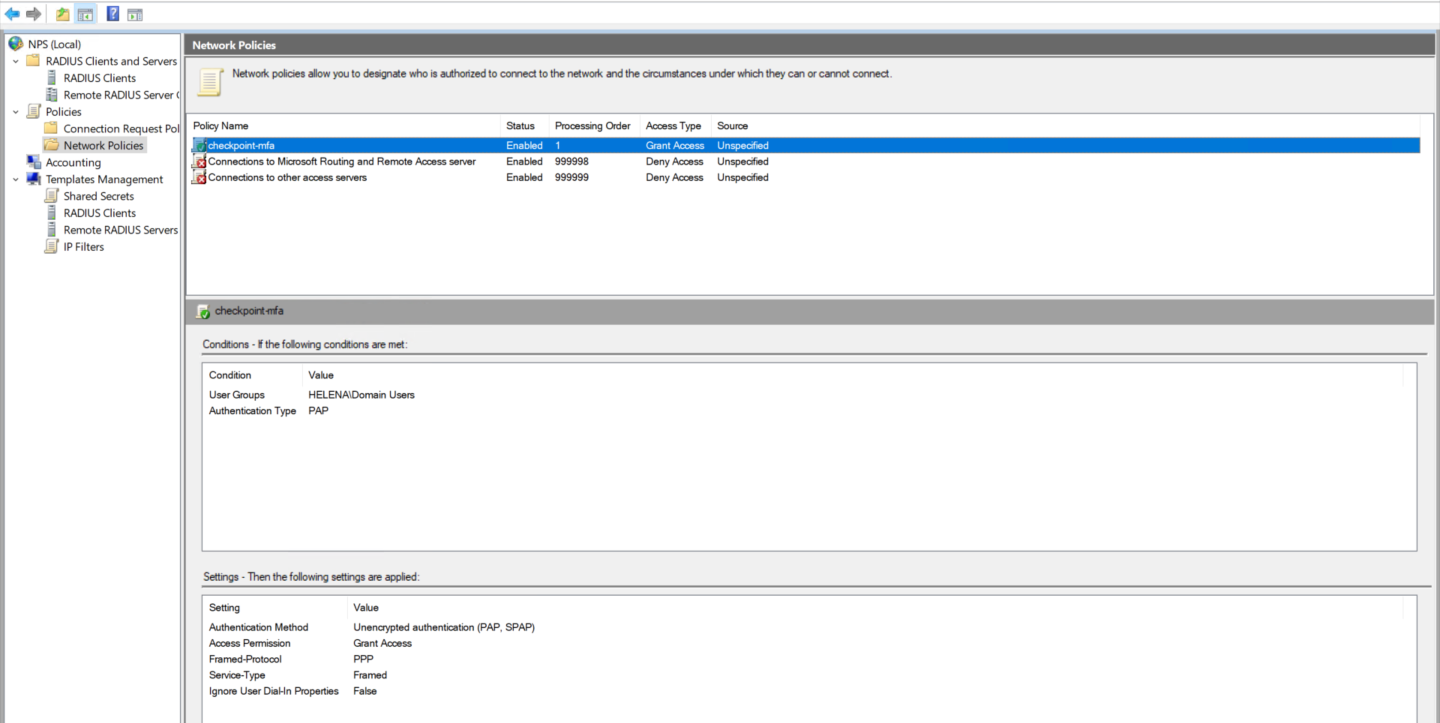Open Help via the question mark icon

[x=113, y=14]
